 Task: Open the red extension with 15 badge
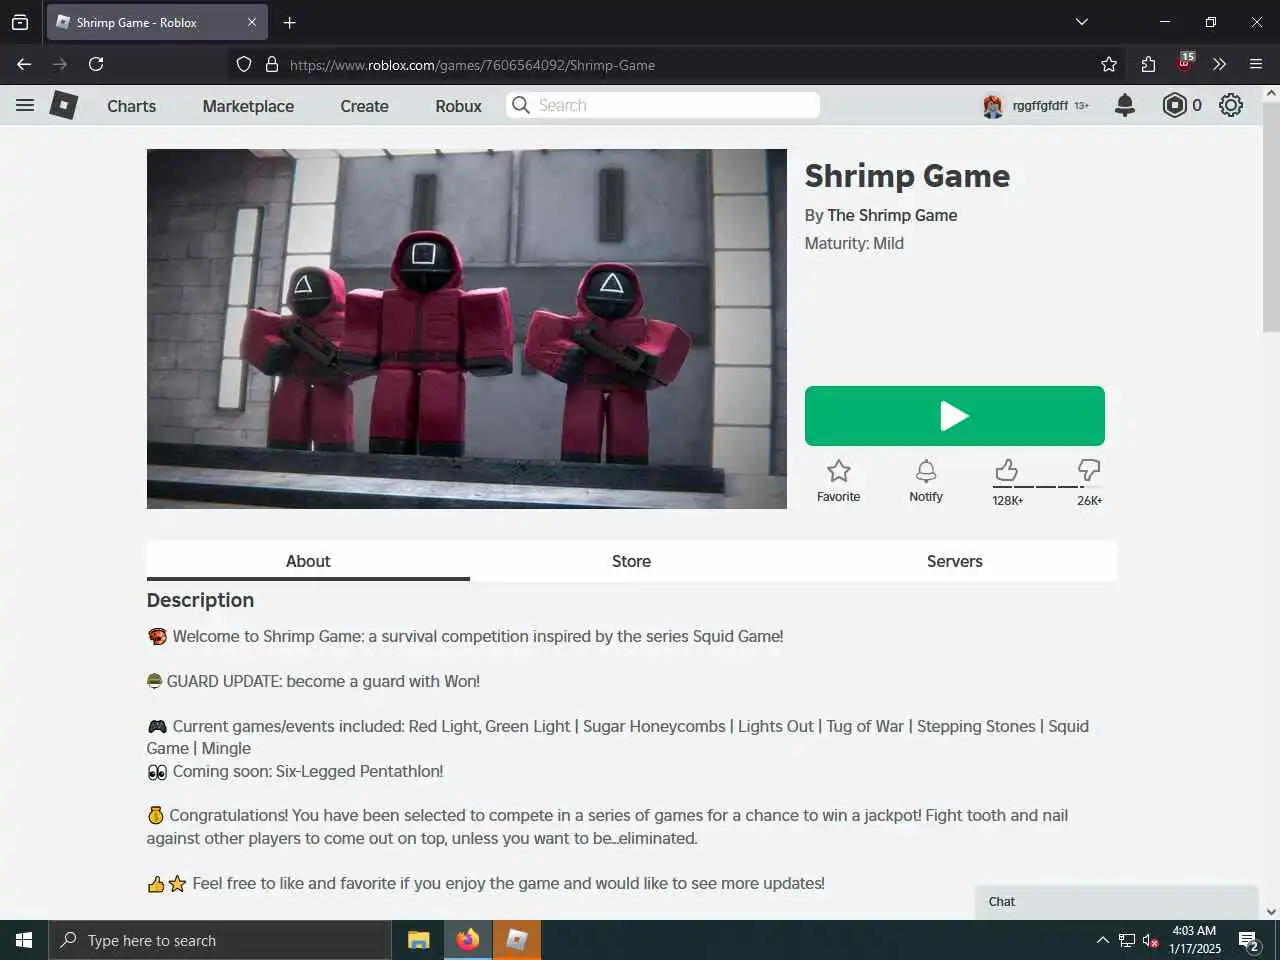coord(1185,62)
